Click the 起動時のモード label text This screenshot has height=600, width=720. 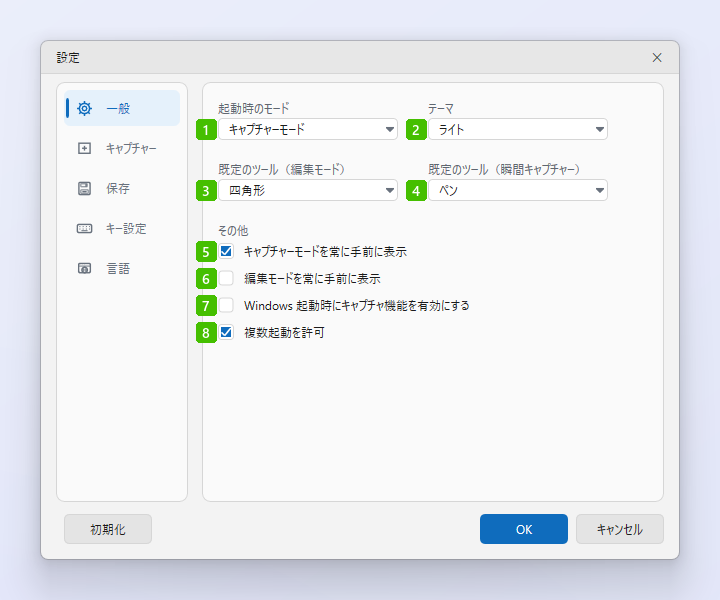[253, 109]
